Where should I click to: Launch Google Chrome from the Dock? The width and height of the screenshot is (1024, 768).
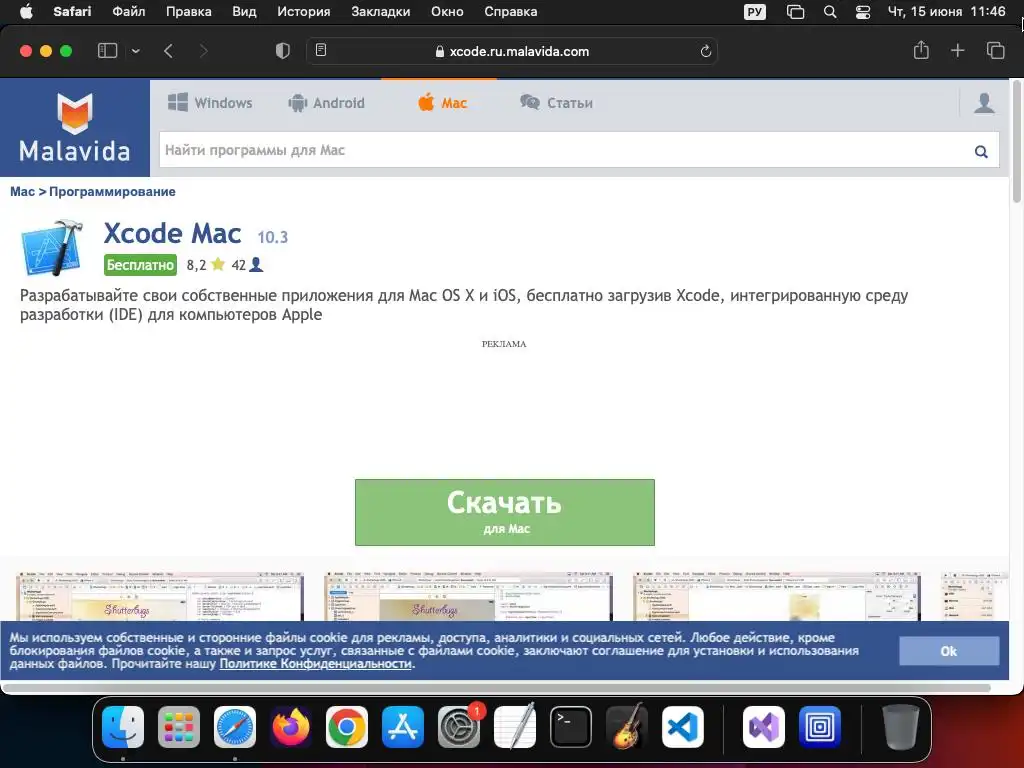click(347, 726)
